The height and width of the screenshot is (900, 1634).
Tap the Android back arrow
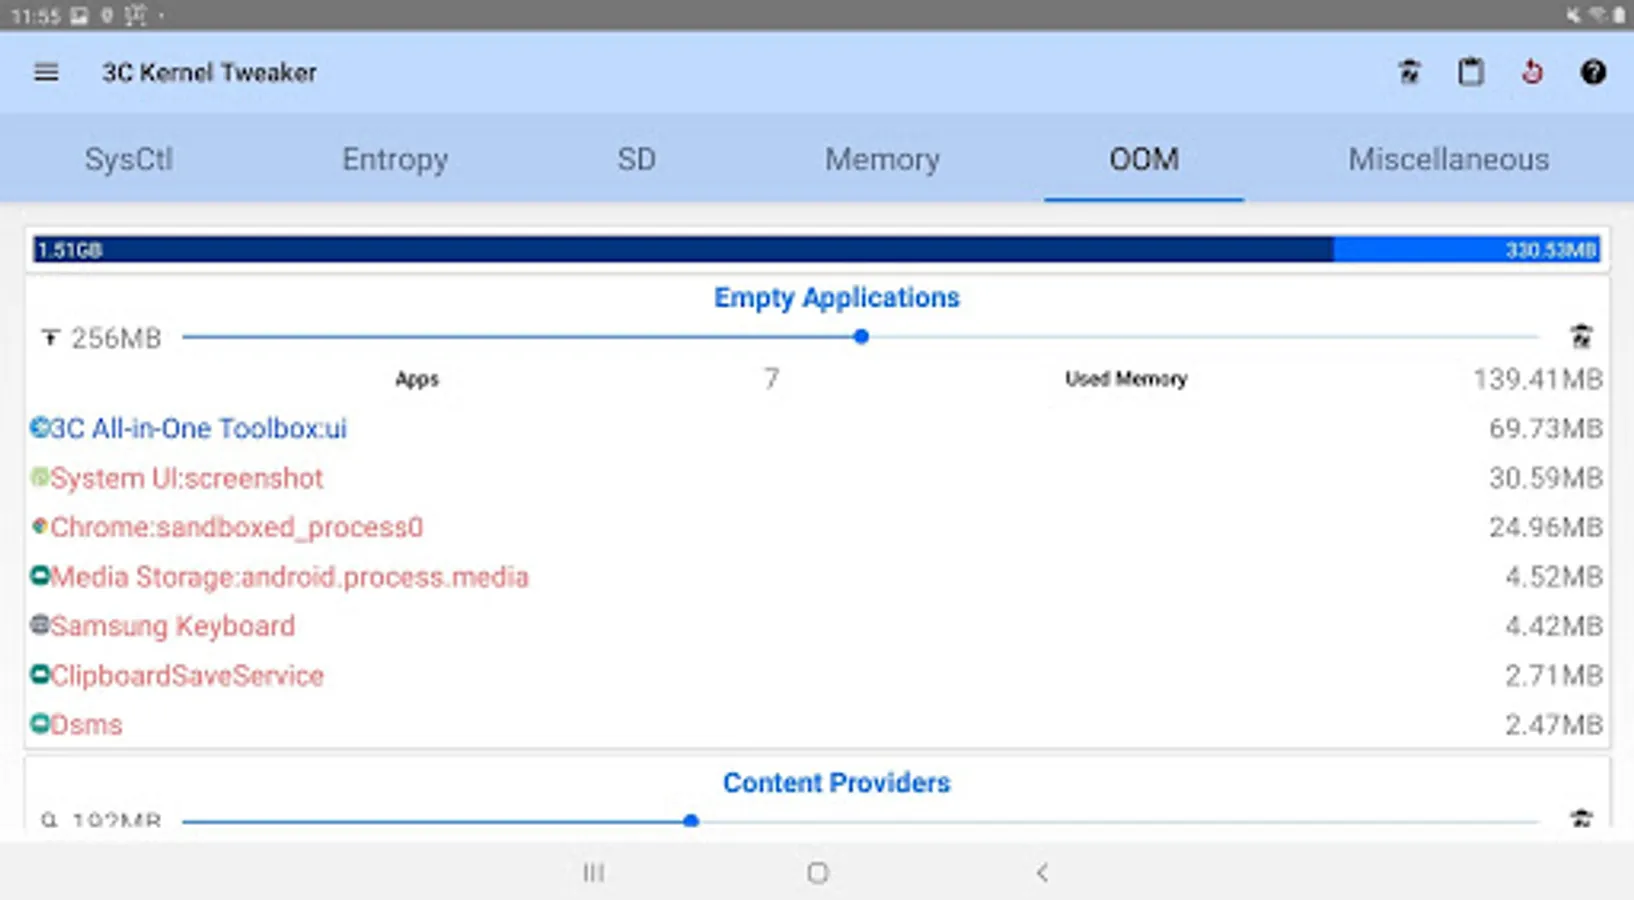1042,873
